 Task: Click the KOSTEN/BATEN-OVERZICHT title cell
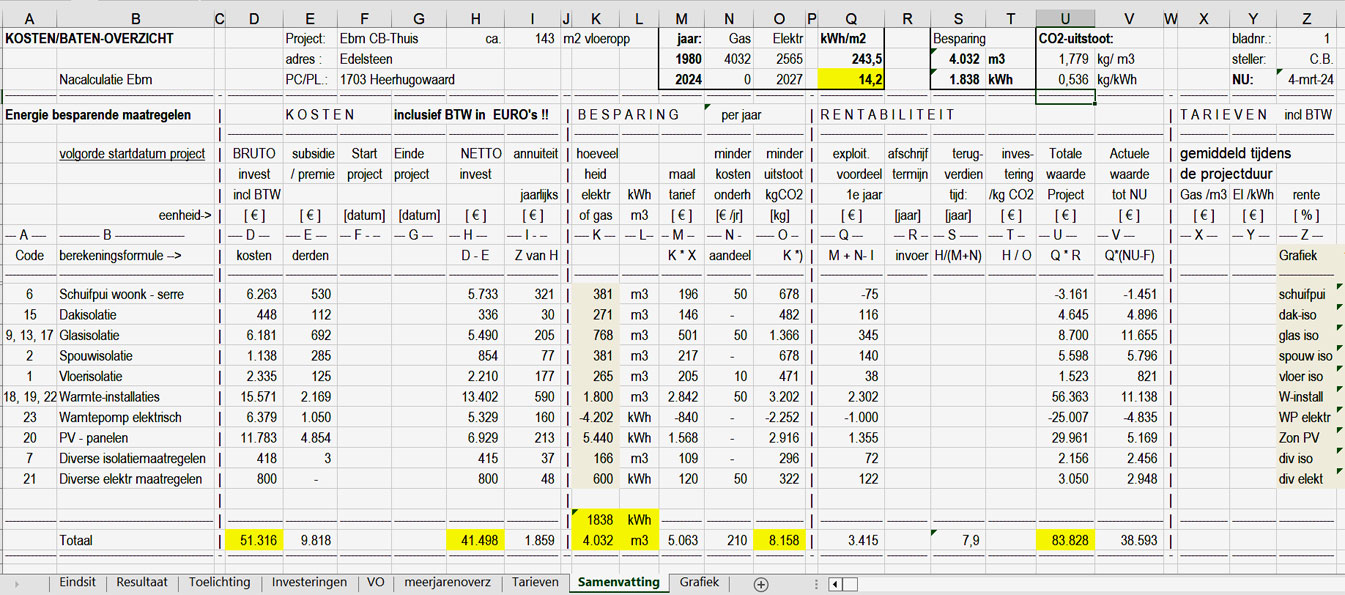point(90,38)
